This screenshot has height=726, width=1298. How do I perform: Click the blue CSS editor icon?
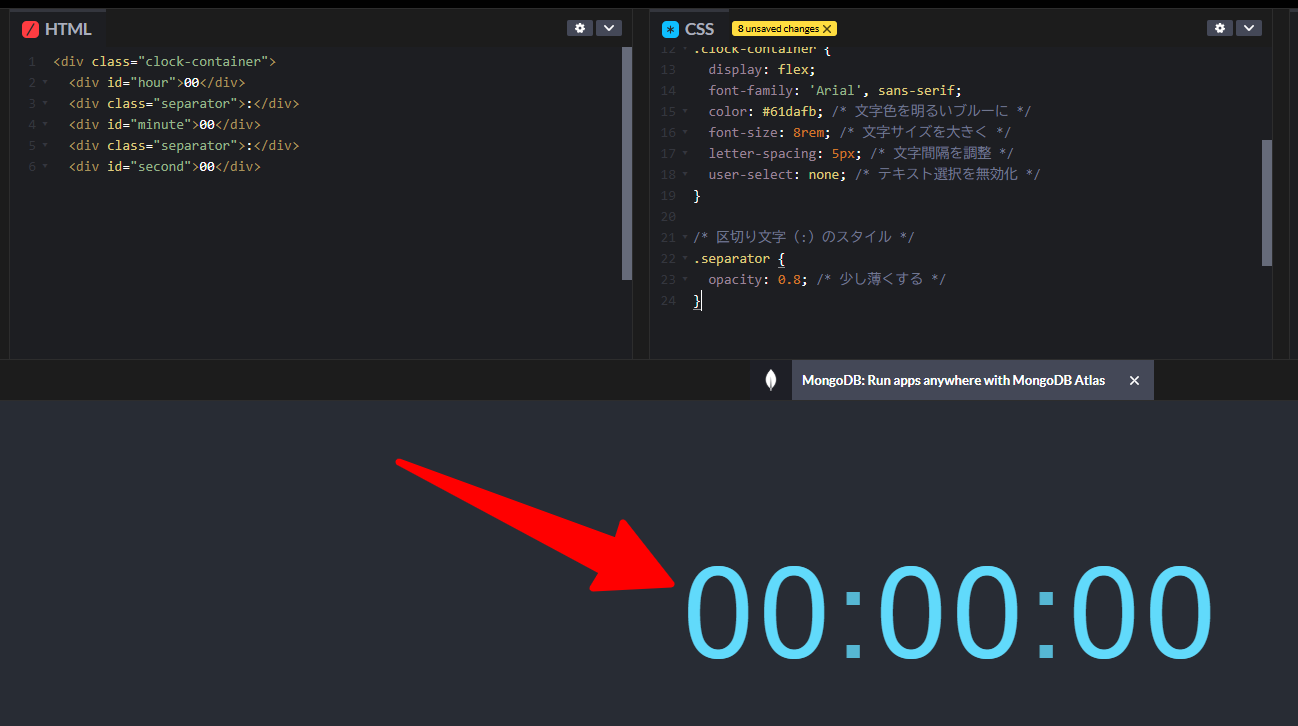(670, 29)
